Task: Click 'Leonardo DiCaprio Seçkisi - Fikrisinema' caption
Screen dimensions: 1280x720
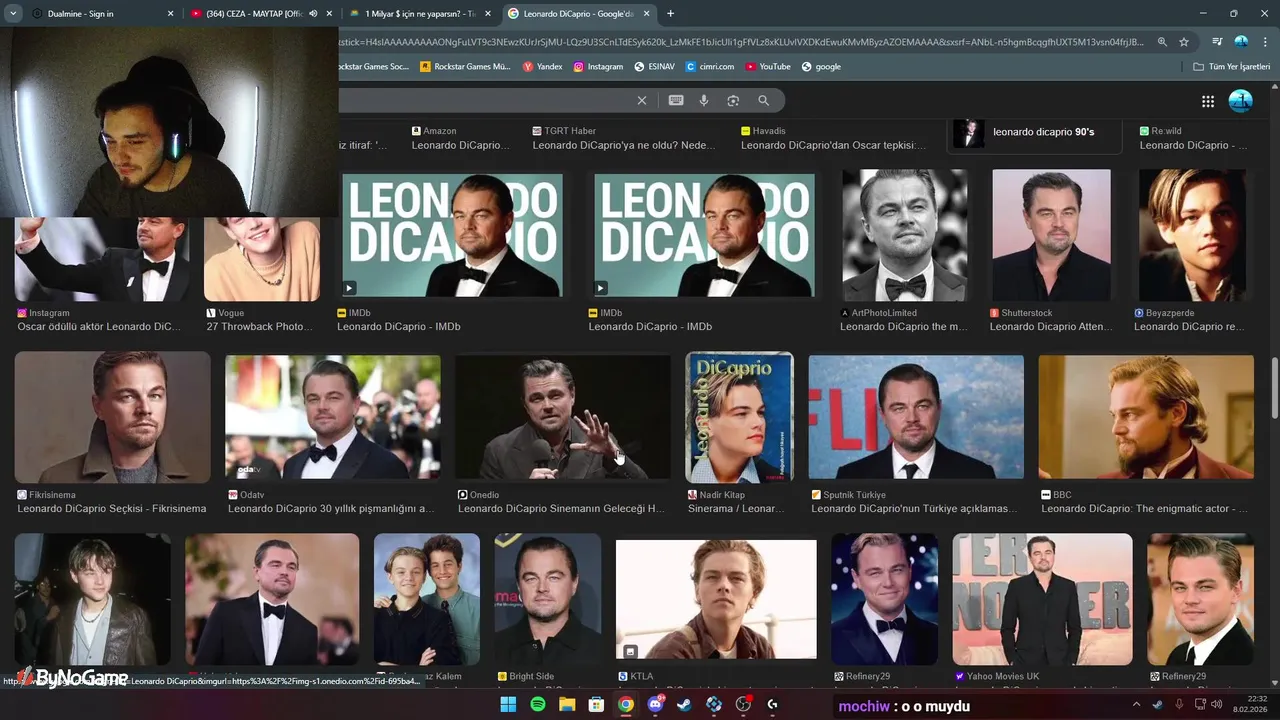Action: coord(112,509)
